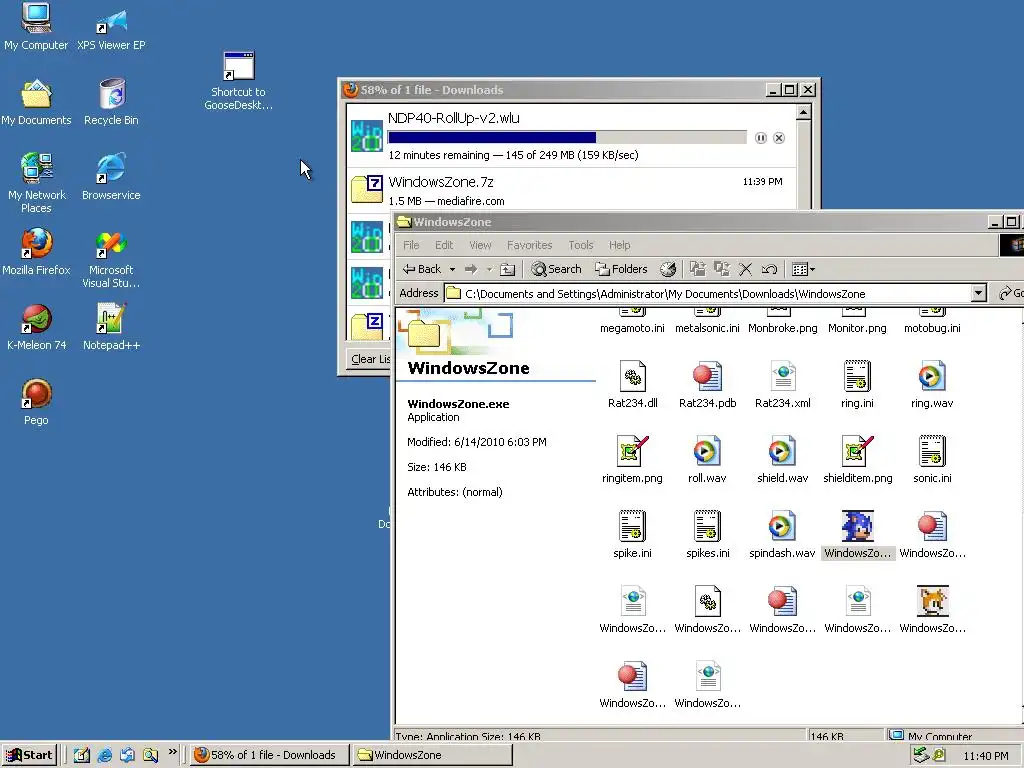Select the Rat234.pdb file
This screenshot has height=768, width=1024.
coord(707,385)
